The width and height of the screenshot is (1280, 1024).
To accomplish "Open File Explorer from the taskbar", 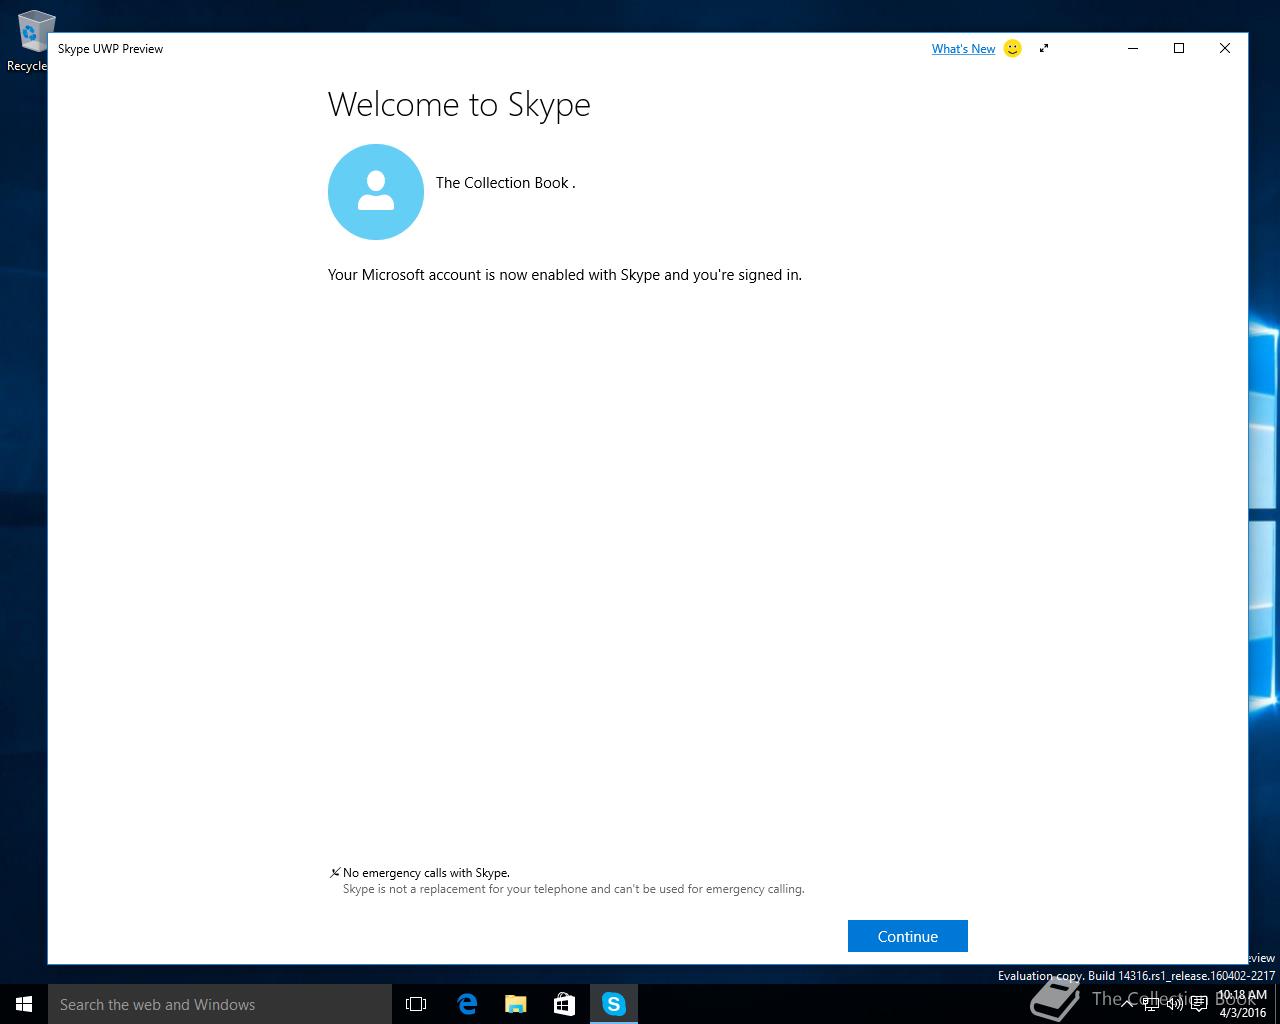I will tap(515, 1004).
